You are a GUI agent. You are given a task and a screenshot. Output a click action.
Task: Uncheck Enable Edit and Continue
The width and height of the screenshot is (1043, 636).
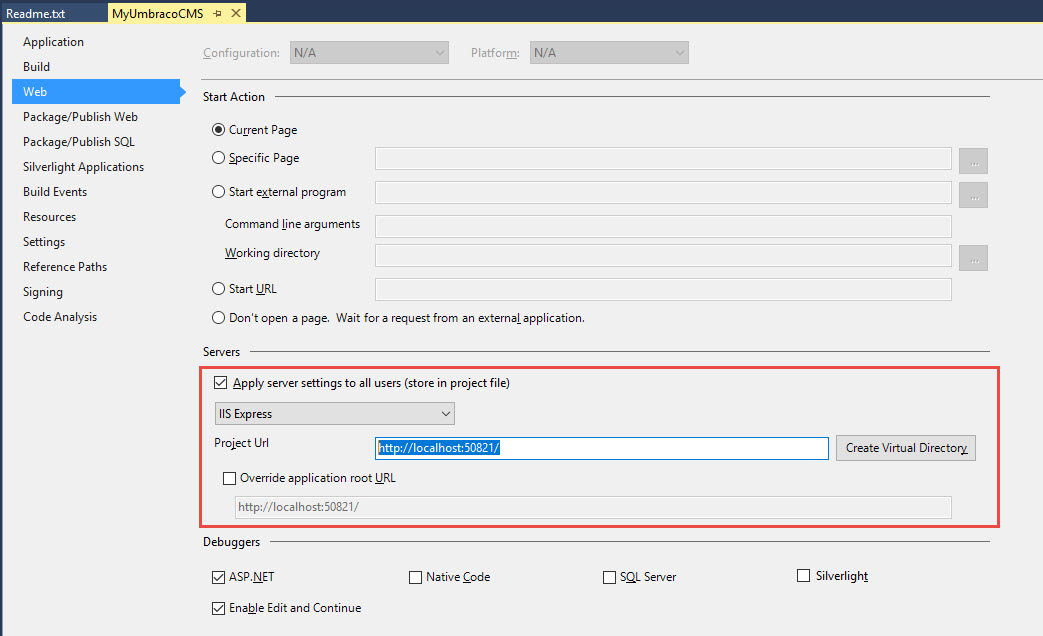coord(219,608)
